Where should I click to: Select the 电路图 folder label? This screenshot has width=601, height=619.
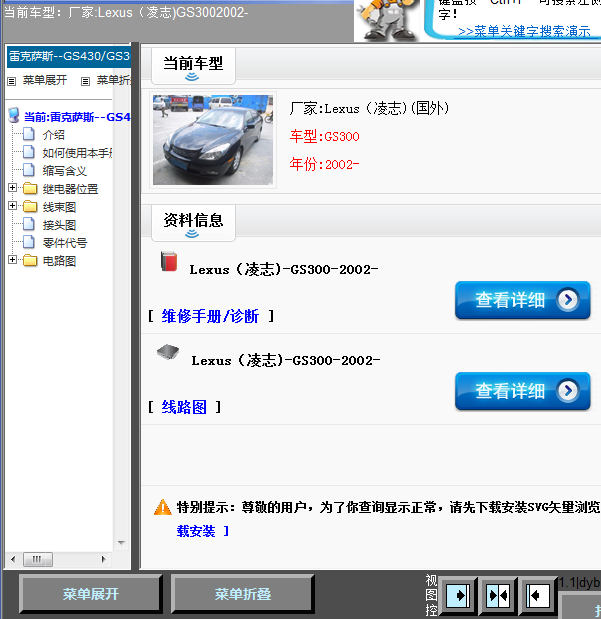(59, 261)
